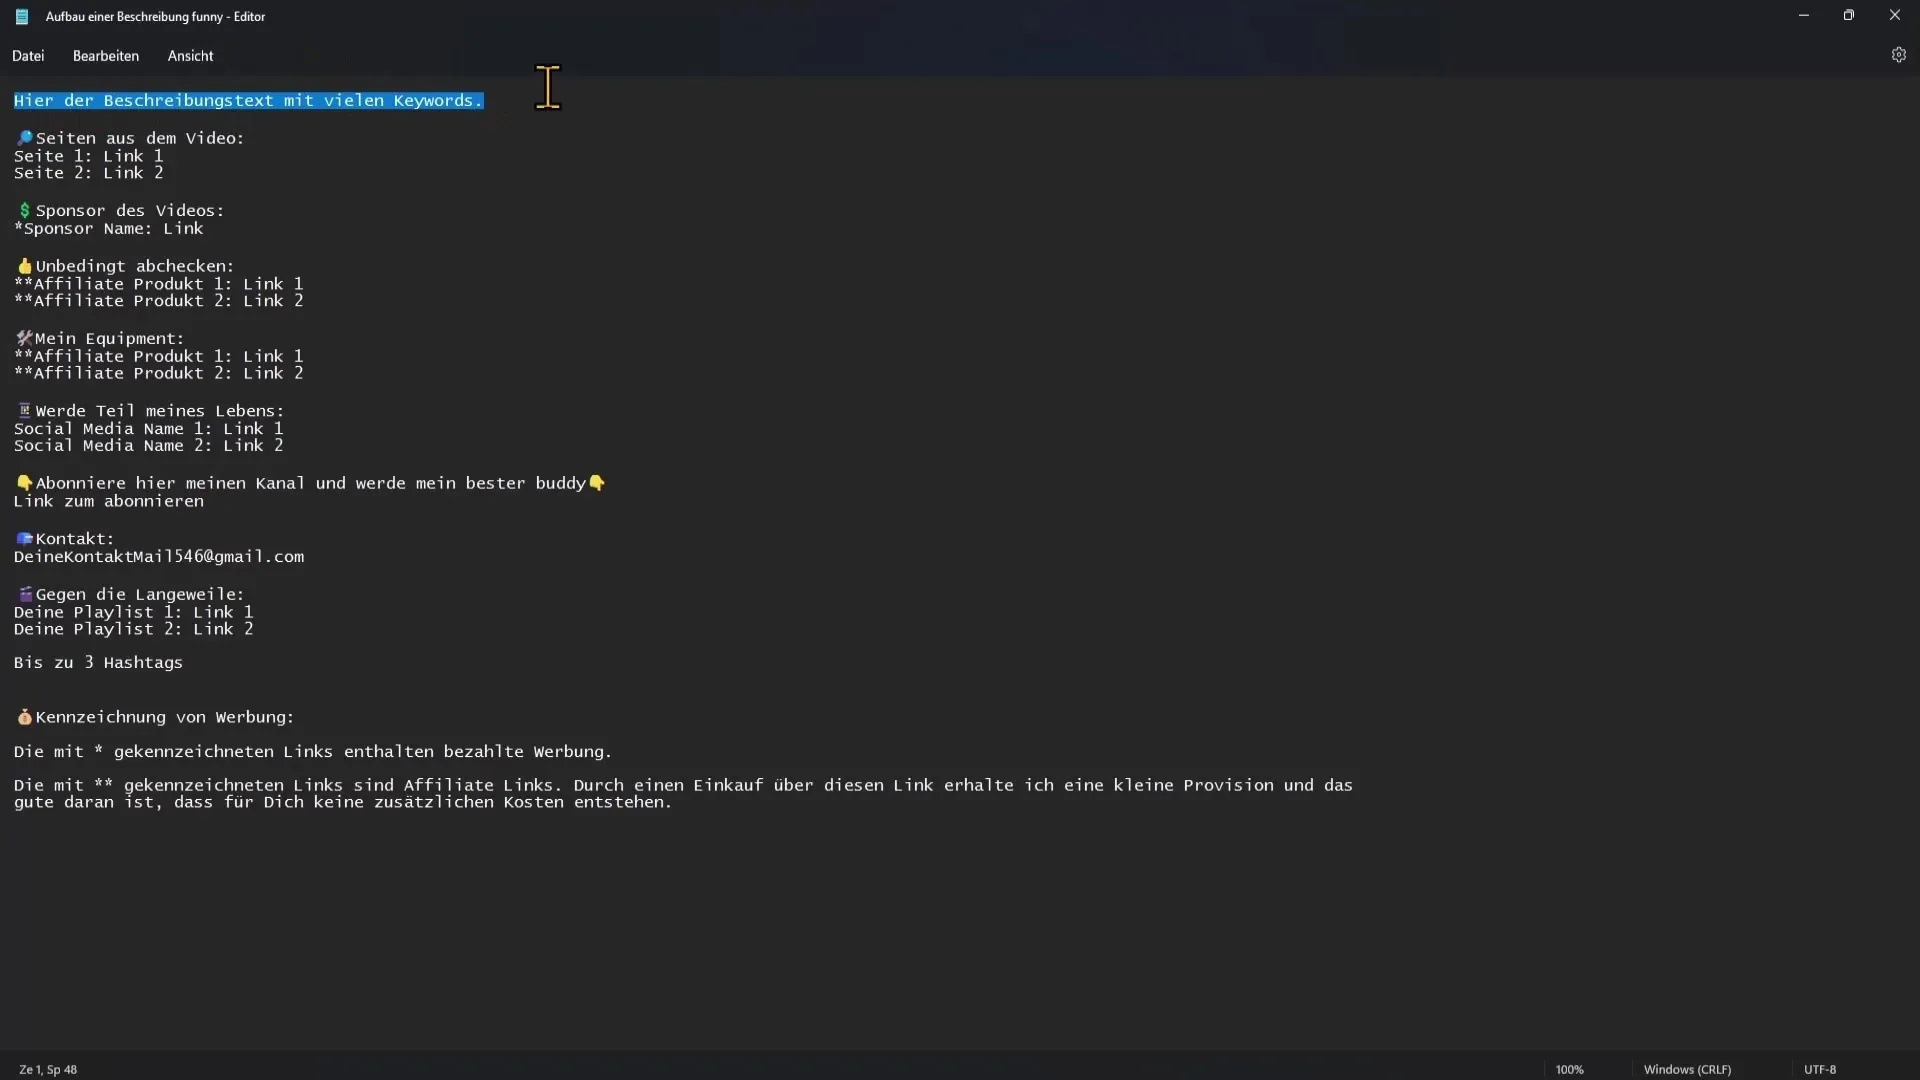Viewport: 1920px width, 1080px height.
Task: Click the pointing-down emoji after 'bester buddy'
Action: point(597,483)
